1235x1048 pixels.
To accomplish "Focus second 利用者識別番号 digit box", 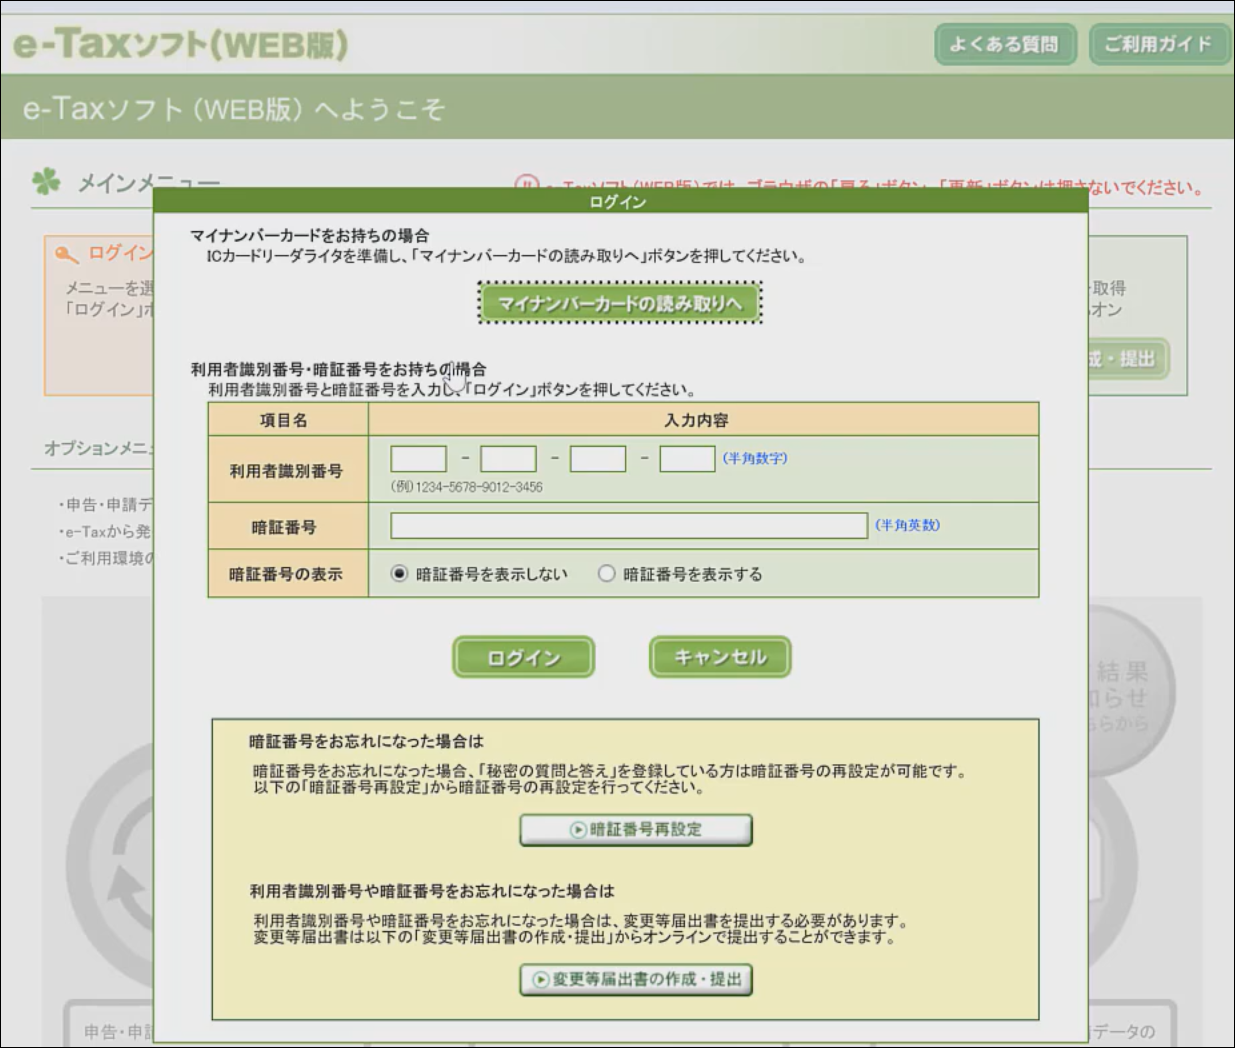I will (x=508, y=459).
